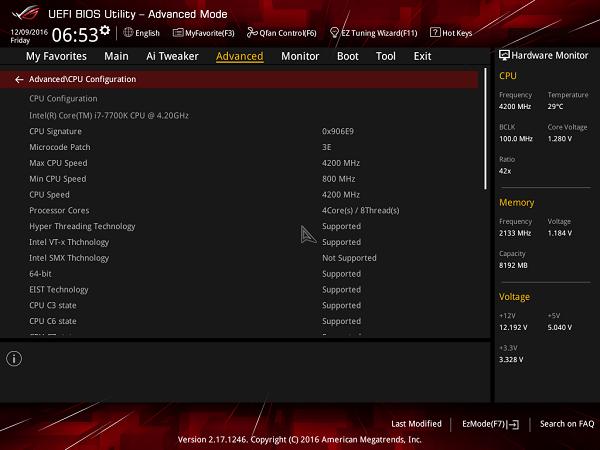Click the 0x906E9 signature value
This screenshot has height=450, width=600.
coord(338,131)
